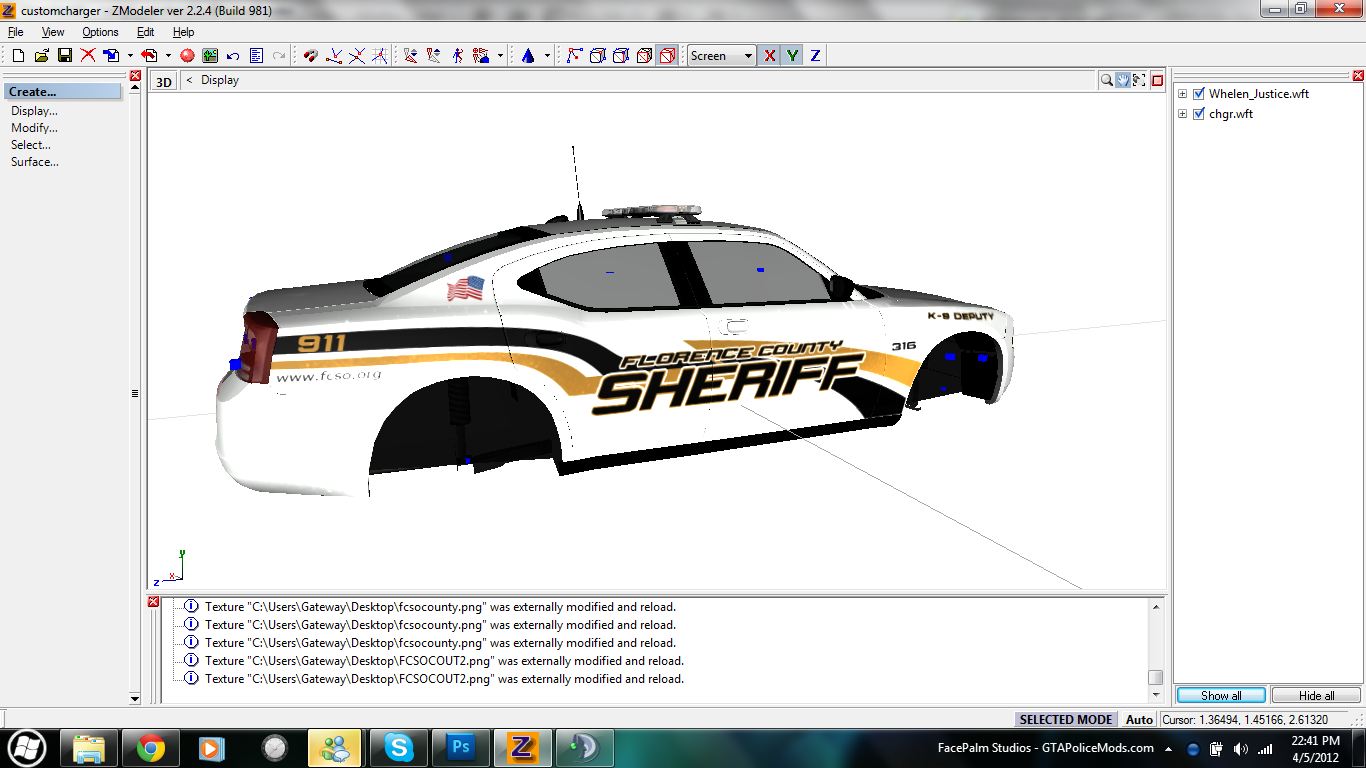
Task: Toggle the Y axis constraint button
Action: [x=792, y=56]
